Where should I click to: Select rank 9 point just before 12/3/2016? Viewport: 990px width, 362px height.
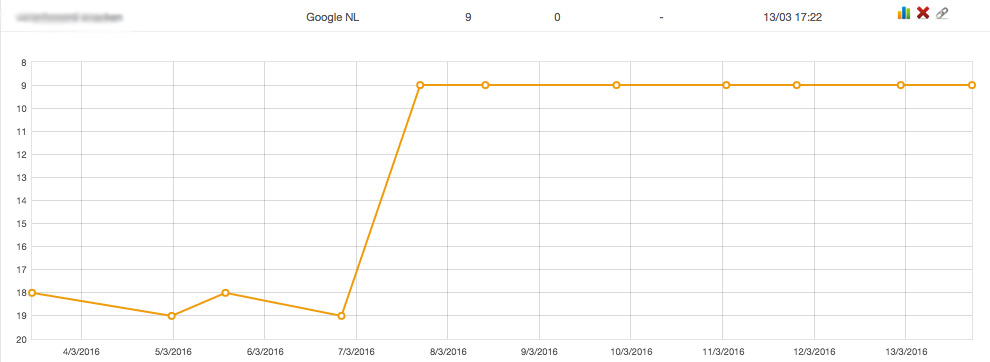click(797, 85)
